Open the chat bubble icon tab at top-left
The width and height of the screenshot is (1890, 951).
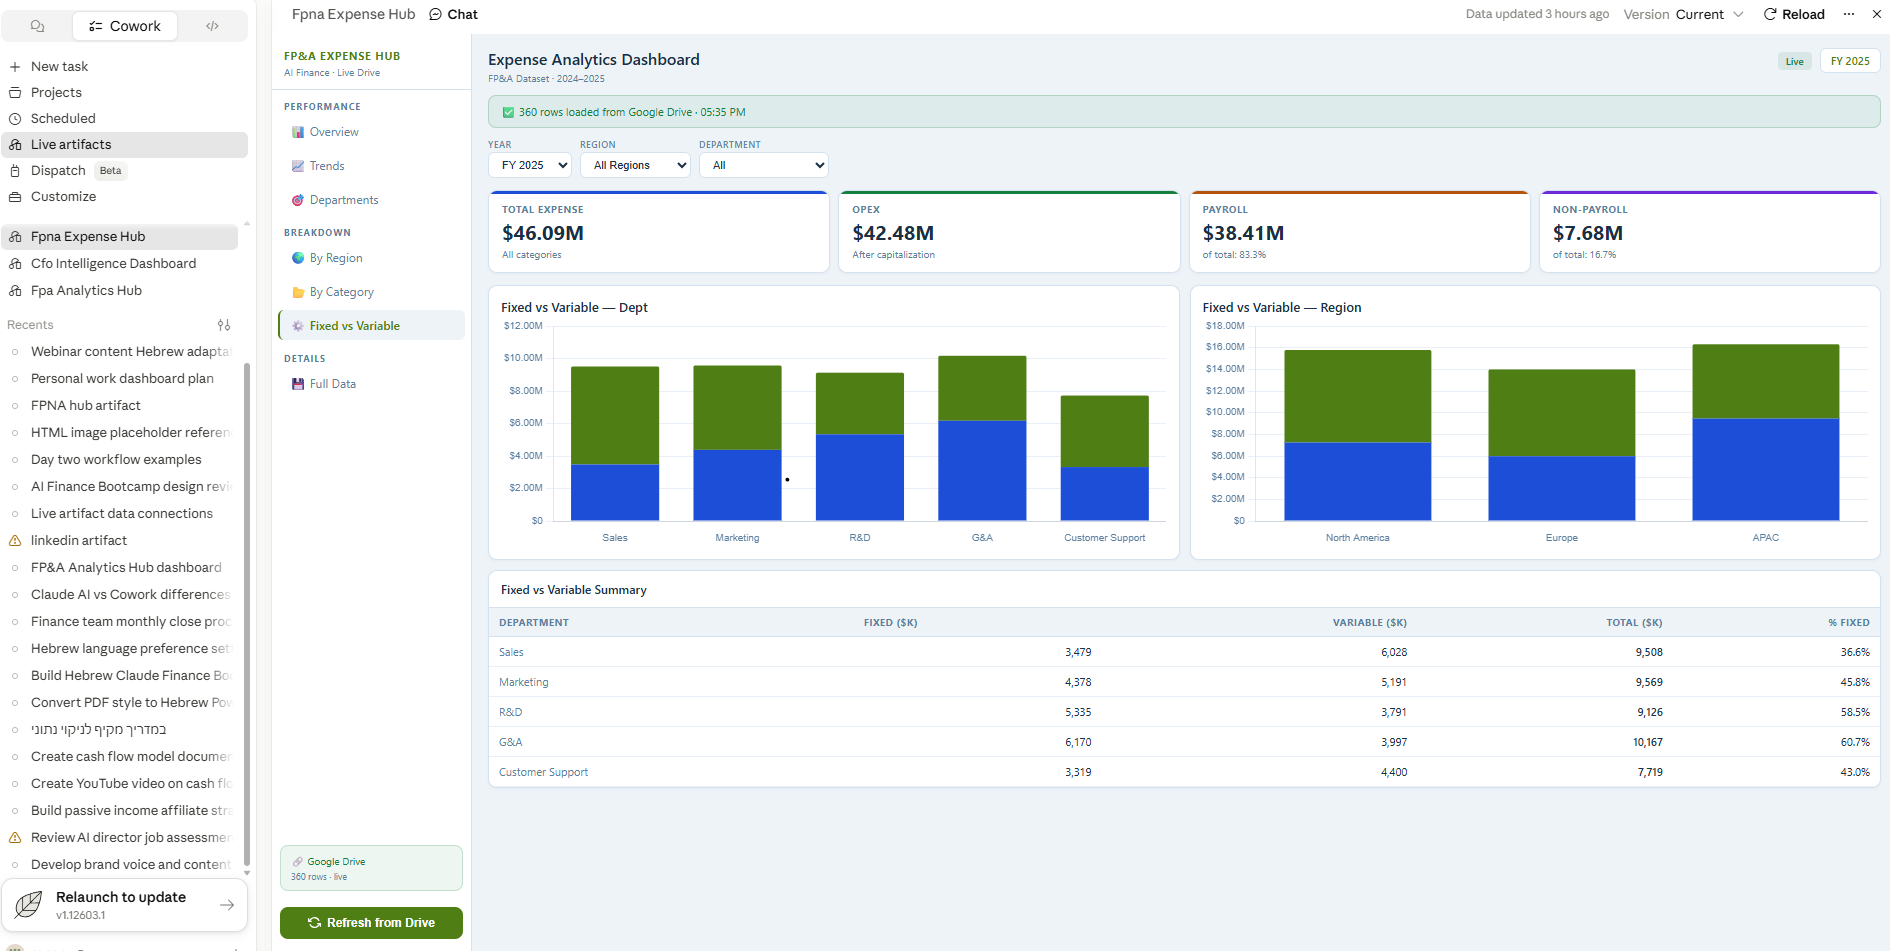pos(37,26)
